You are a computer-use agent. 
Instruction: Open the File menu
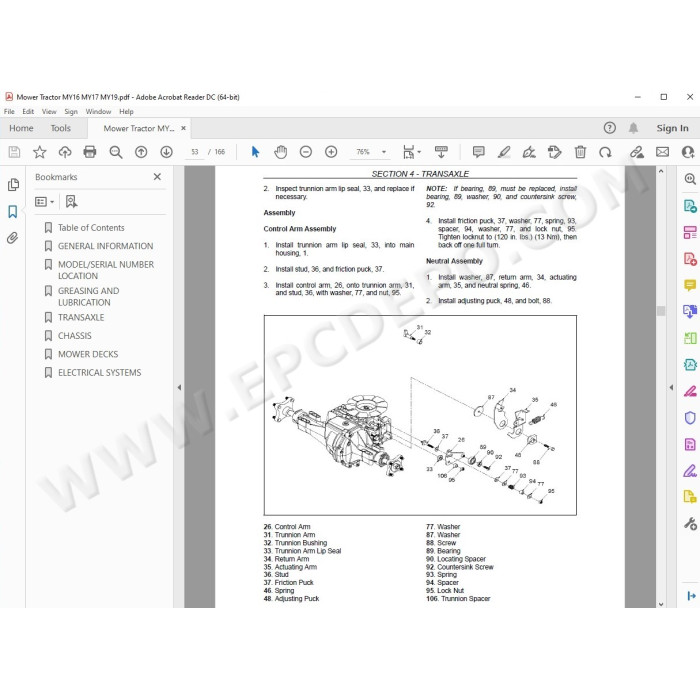[x=9, y=112]
